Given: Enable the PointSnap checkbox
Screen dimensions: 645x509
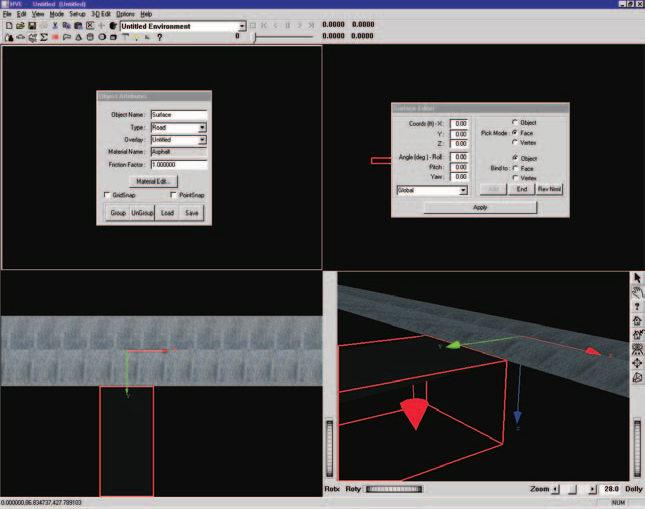Looking at the screenshot, I should (x=173, y=195).
